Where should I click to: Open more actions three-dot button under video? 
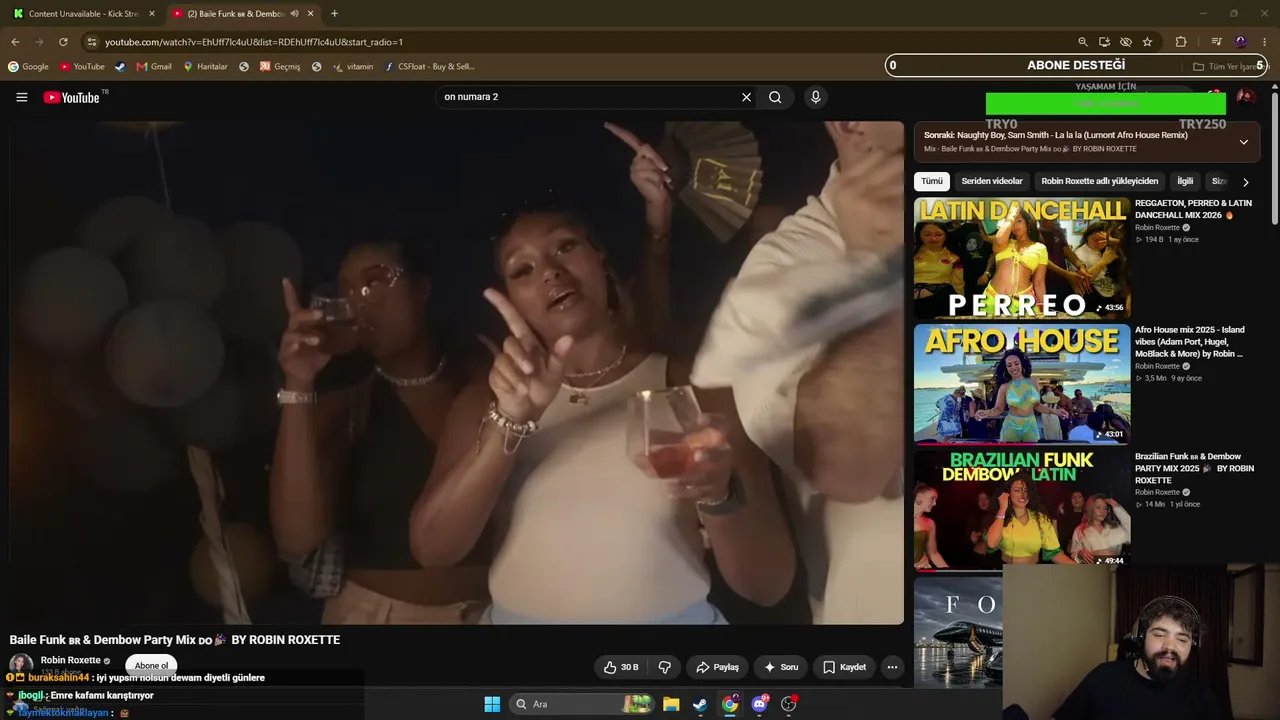[892, 667]
